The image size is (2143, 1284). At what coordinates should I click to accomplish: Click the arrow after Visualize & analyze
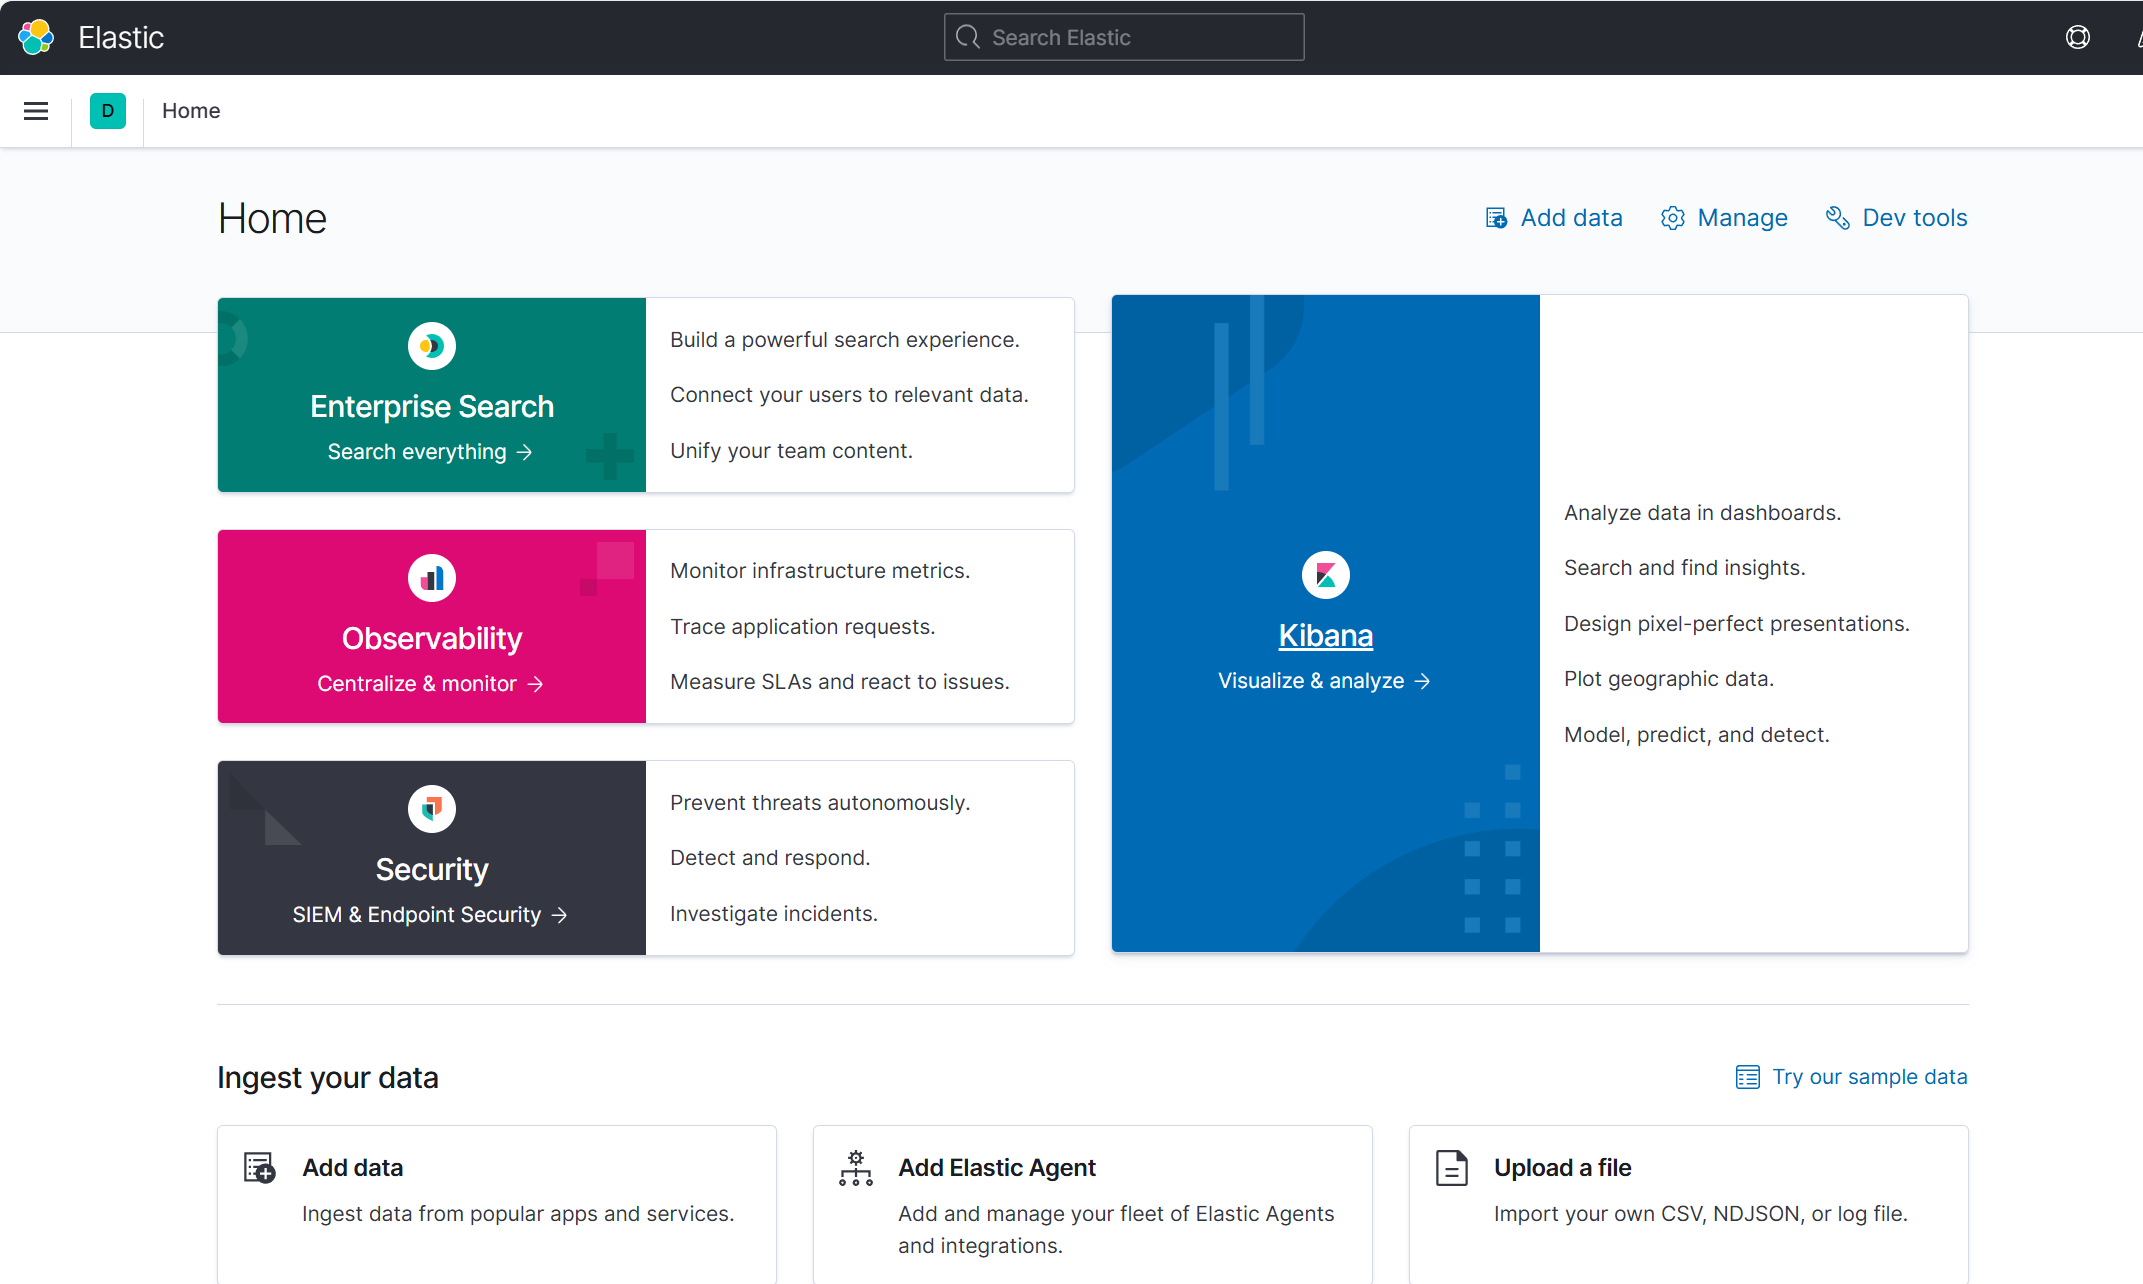point(1423,681)
